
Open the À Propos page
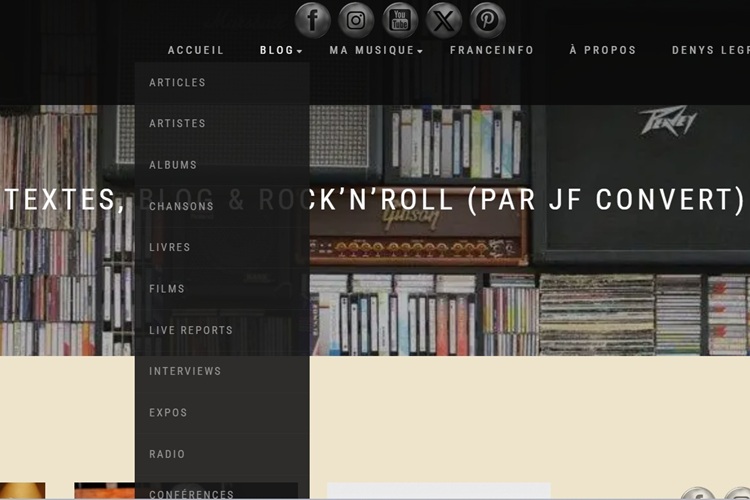[603, 50]
